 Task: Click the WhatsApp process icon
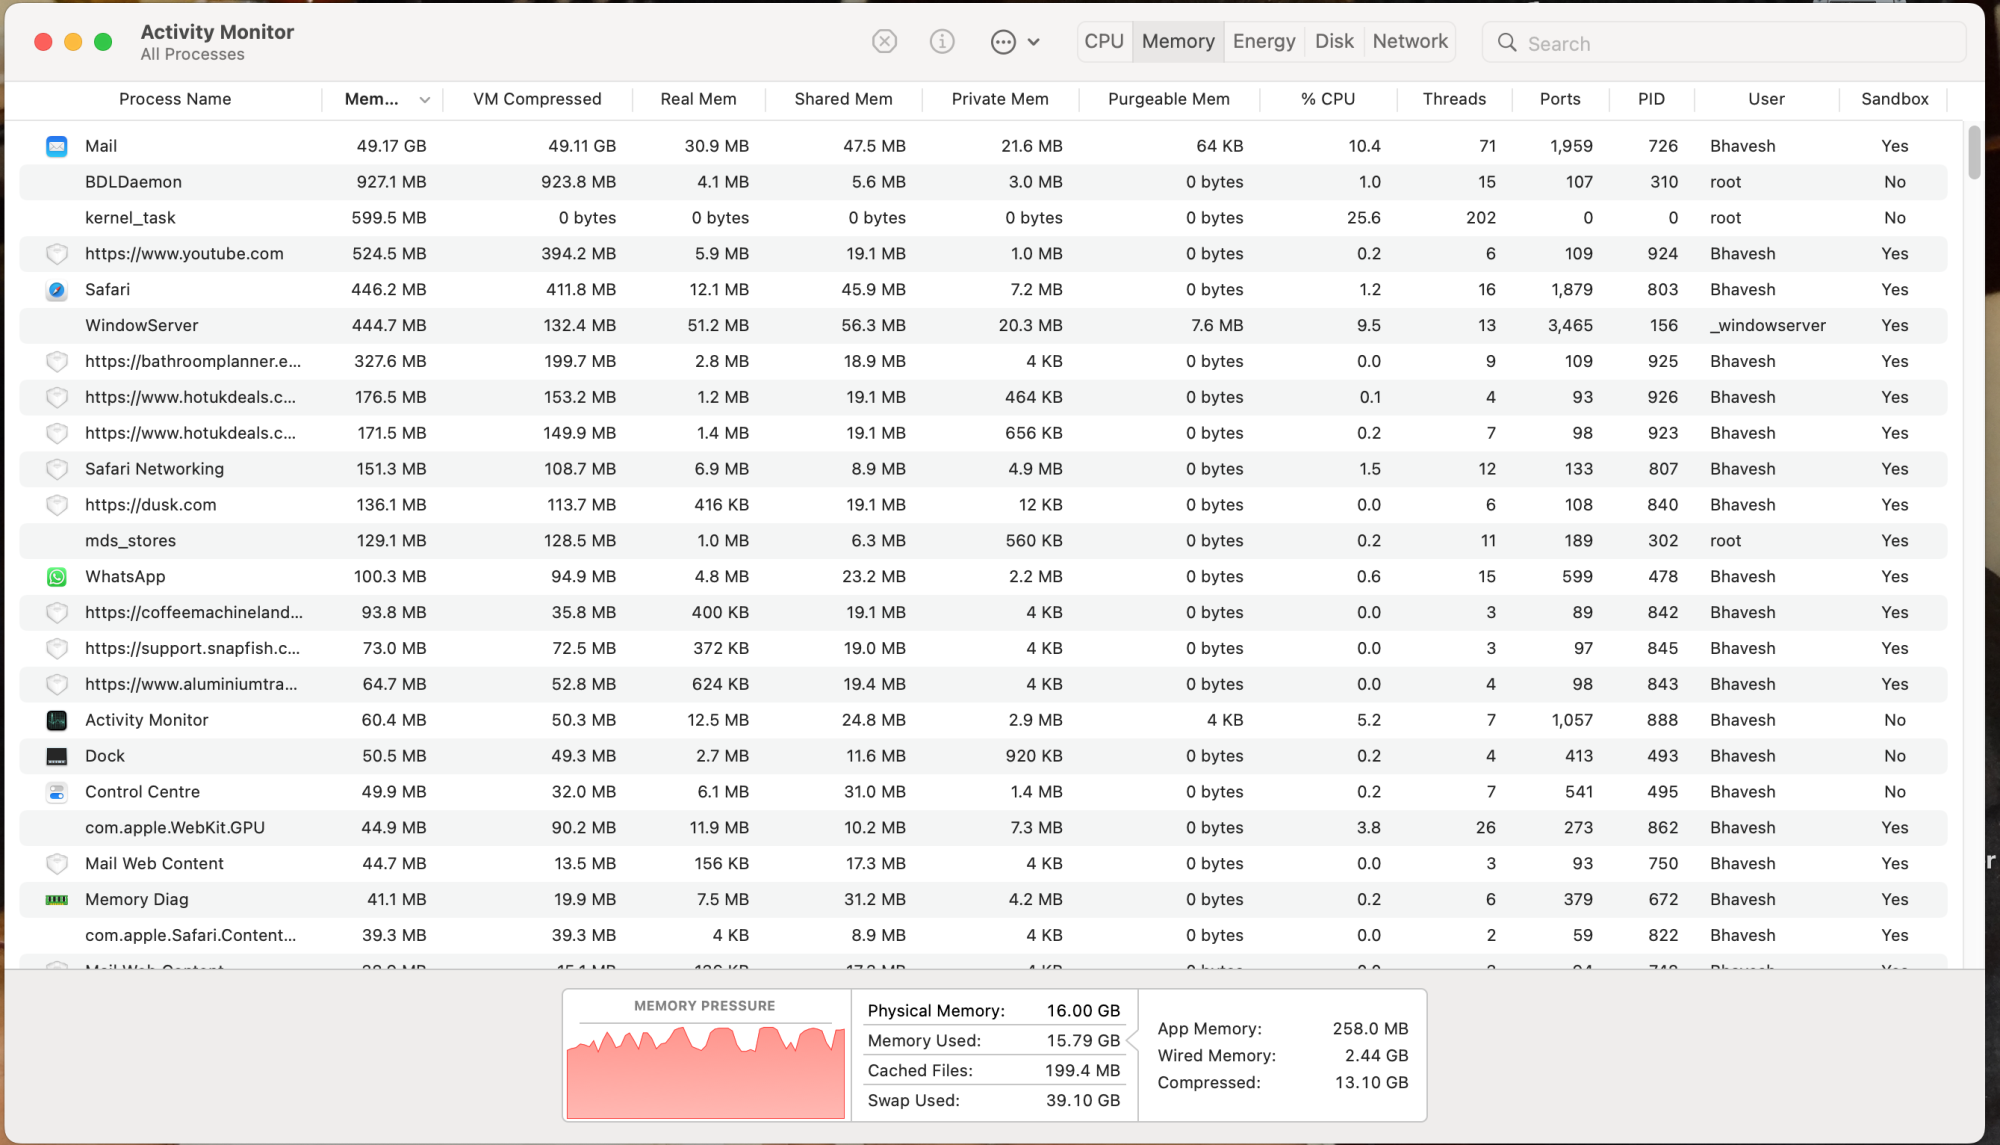57,577
